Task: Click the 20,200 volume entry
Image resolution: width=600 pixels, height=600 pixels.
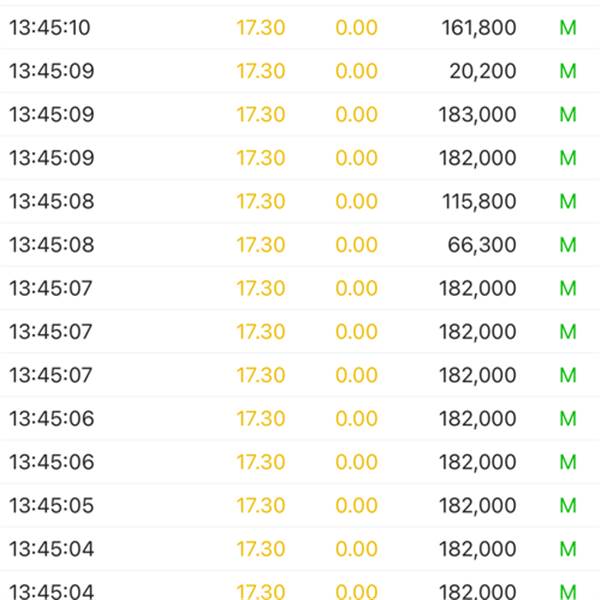Action: [x=484, y=71]
